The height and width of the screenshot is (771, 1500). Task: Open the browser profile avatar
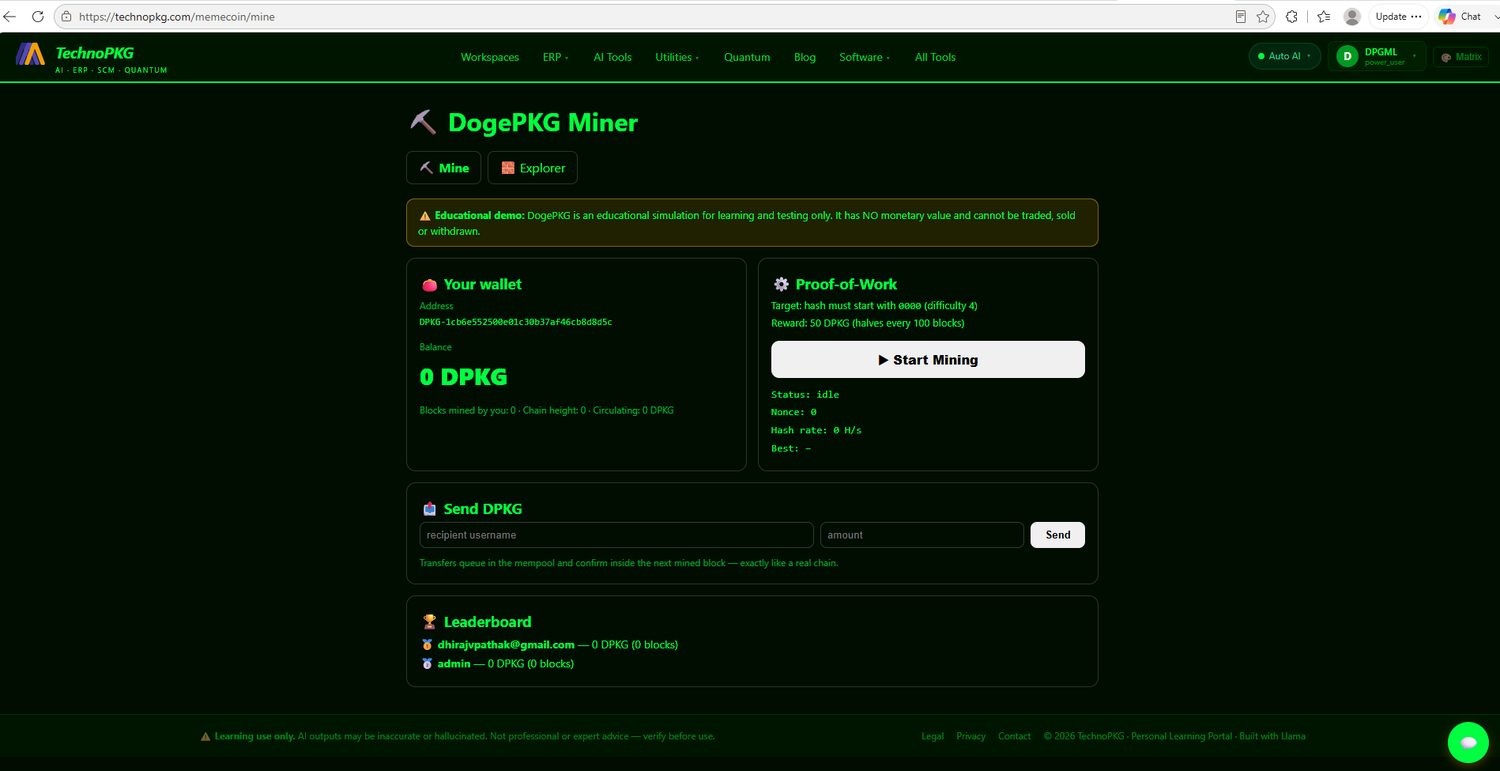1352,16
